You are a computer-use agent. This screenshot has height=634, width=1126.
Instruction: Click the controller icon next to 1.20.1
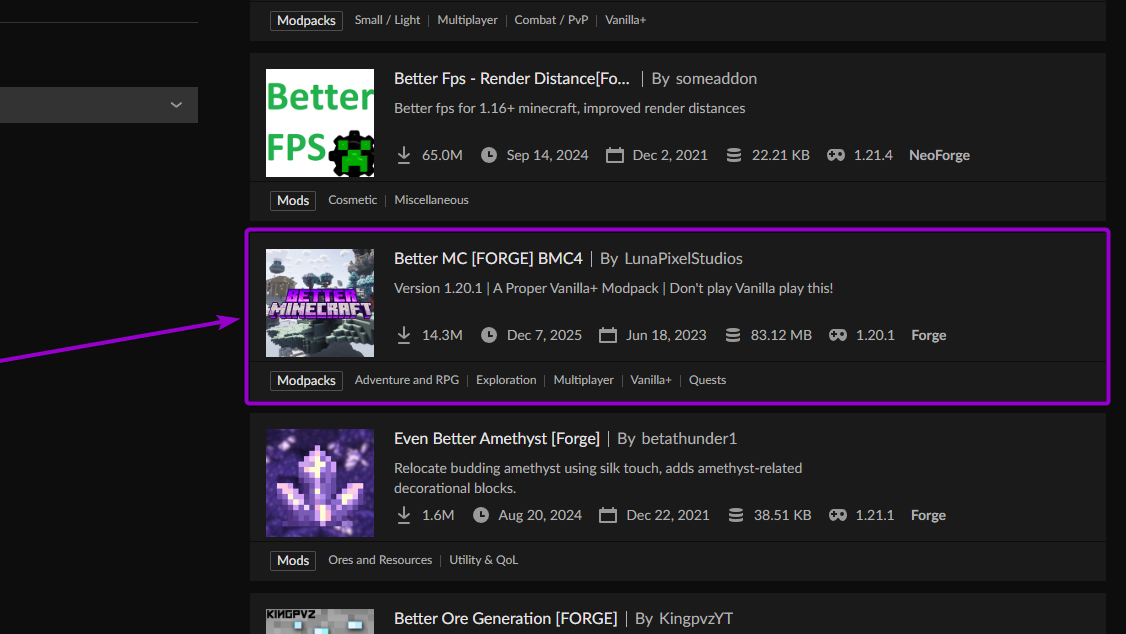tap(836, 335)
